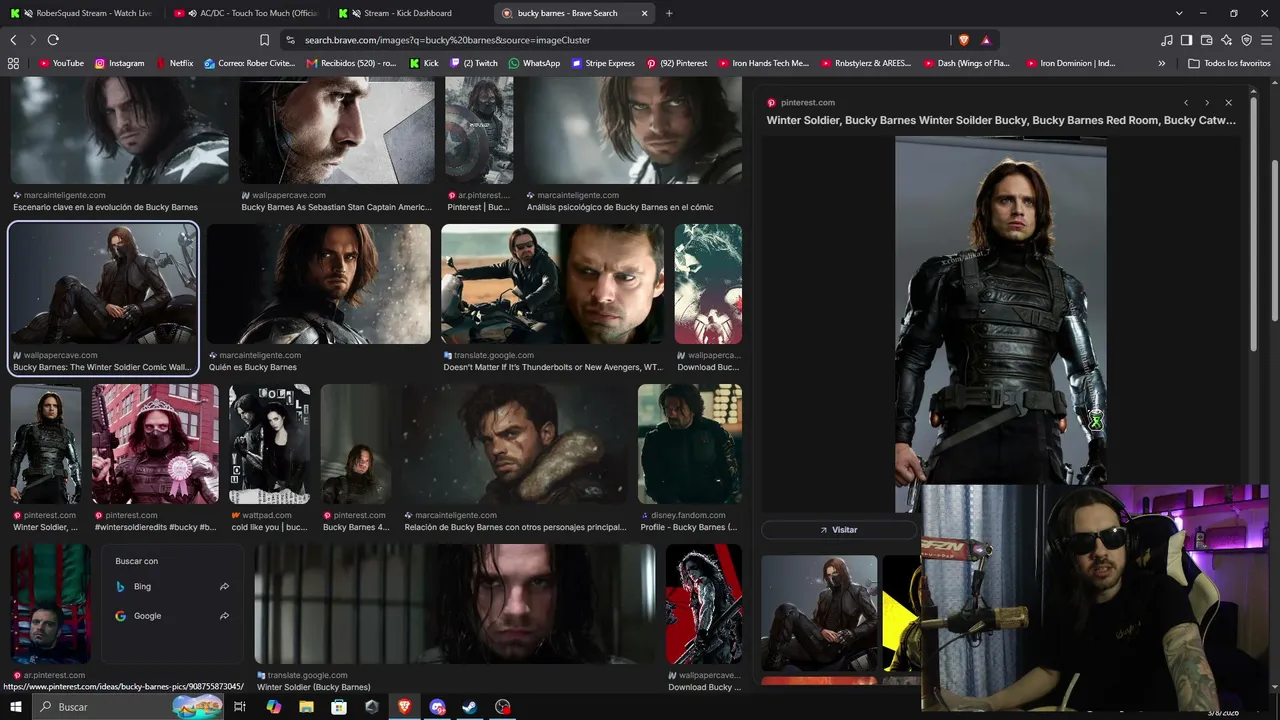Screen dimensions: 1280x720
Task: Open the Netflix bookmark
Action: (174, 63)
